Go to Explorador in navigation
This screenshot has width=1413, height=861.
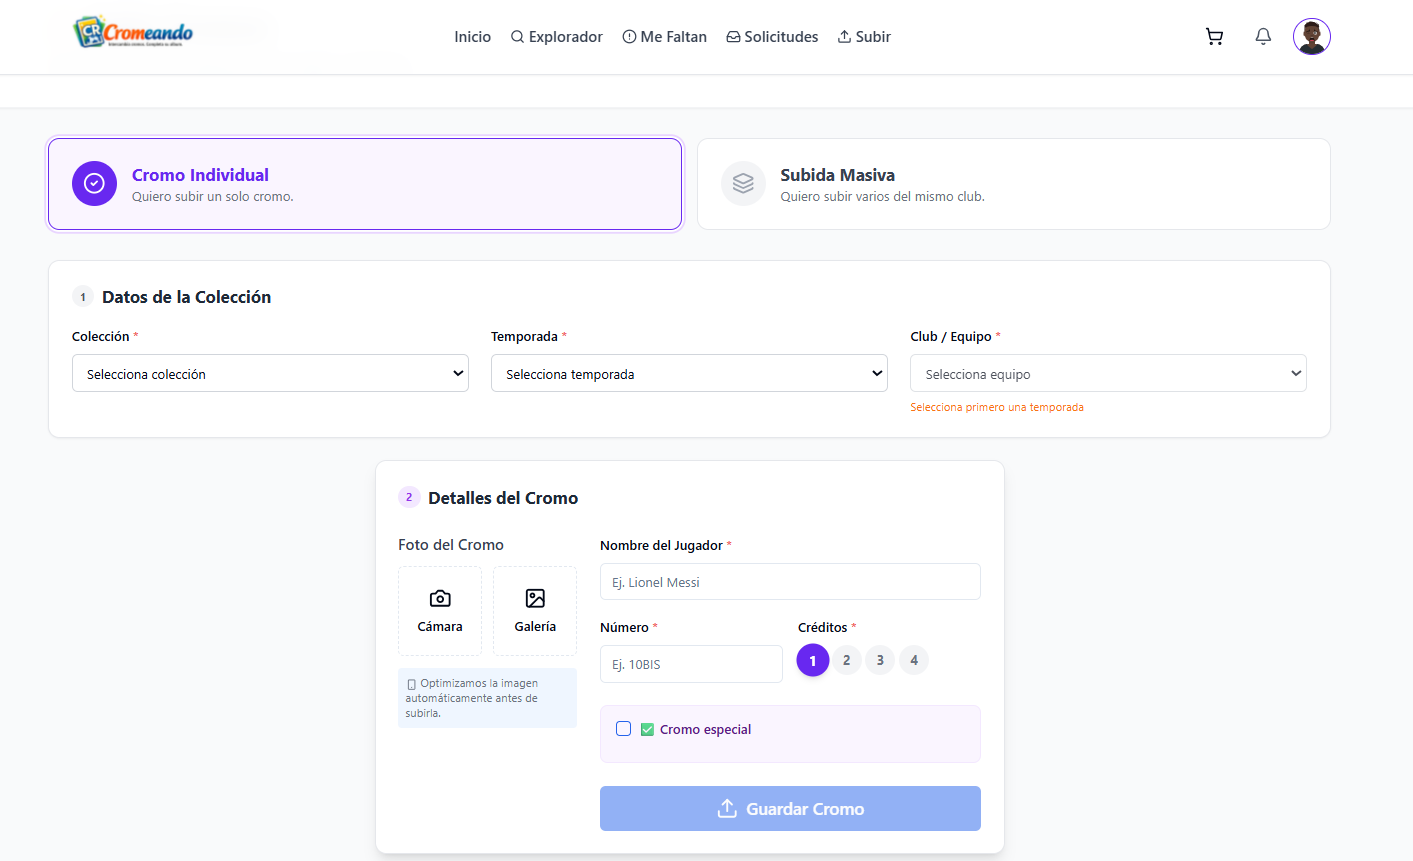[556, 37]
